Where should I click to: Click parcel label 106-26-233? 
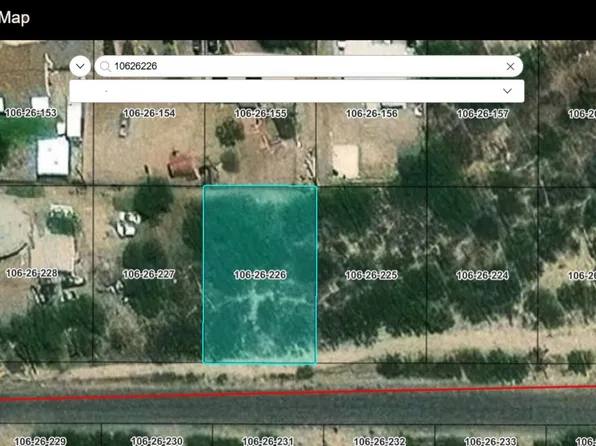coord(490,441)
